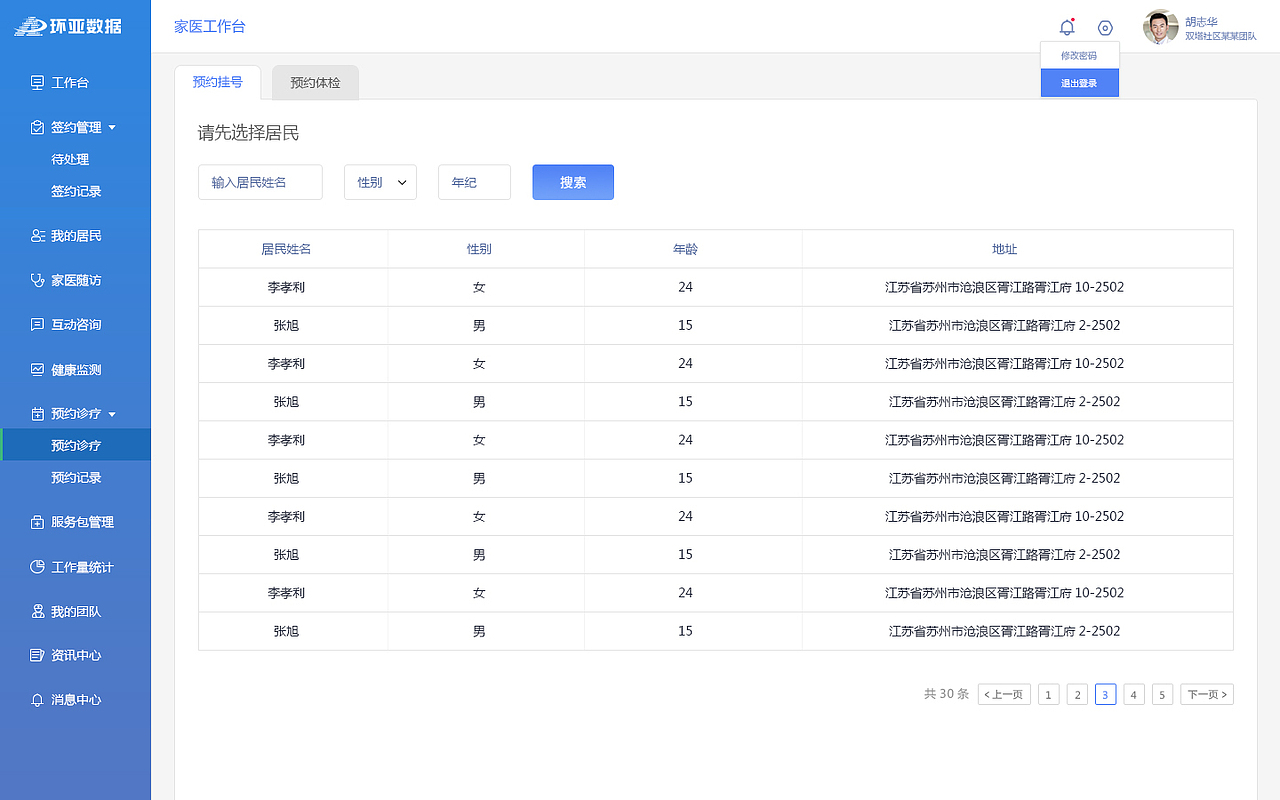
Task: Click the 地址 column header
Action: (x=1004, y=249)
